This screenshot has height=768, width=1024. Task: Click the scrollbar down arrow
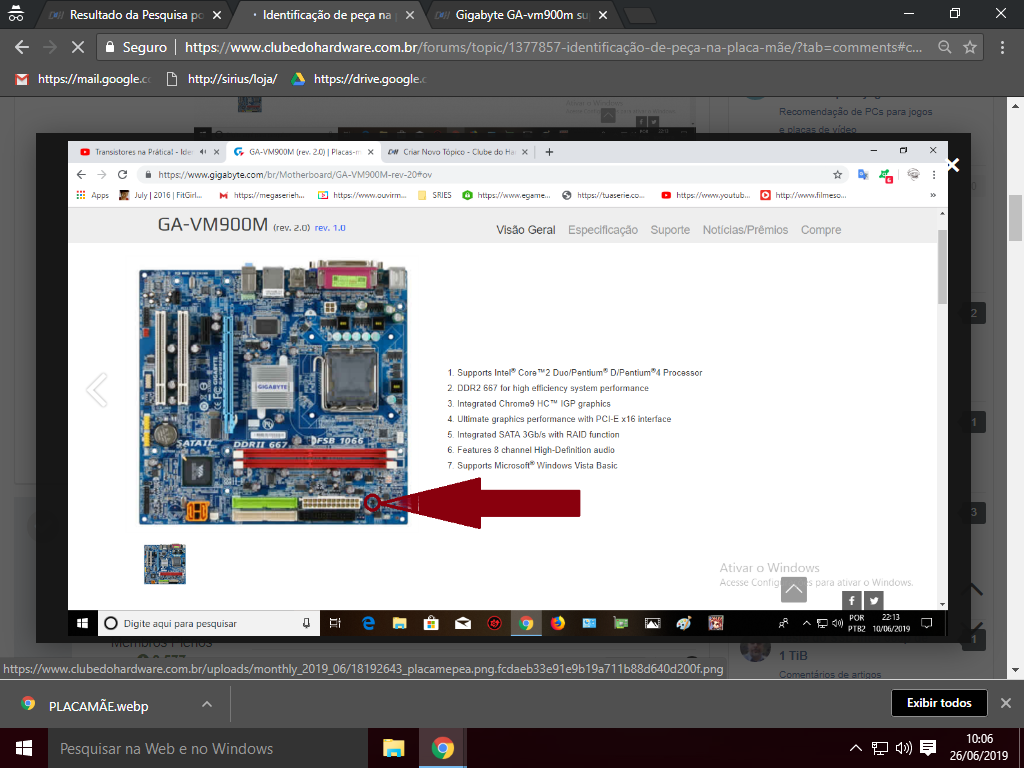(x=1016, y=669)
